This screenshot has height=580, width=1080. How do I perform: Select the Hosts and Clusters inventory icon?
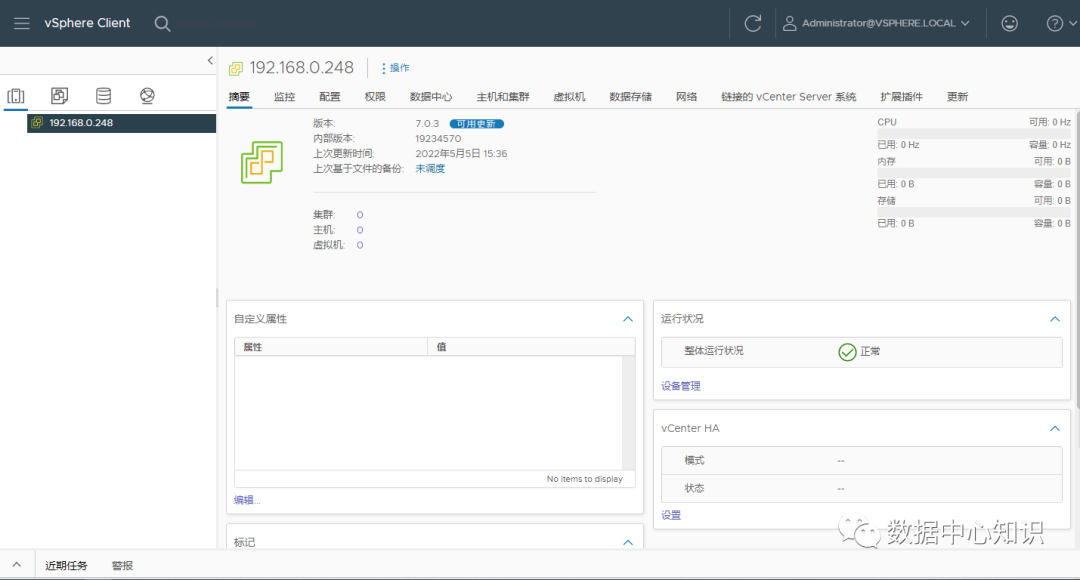pyautogui.click(x=16, y=96)
